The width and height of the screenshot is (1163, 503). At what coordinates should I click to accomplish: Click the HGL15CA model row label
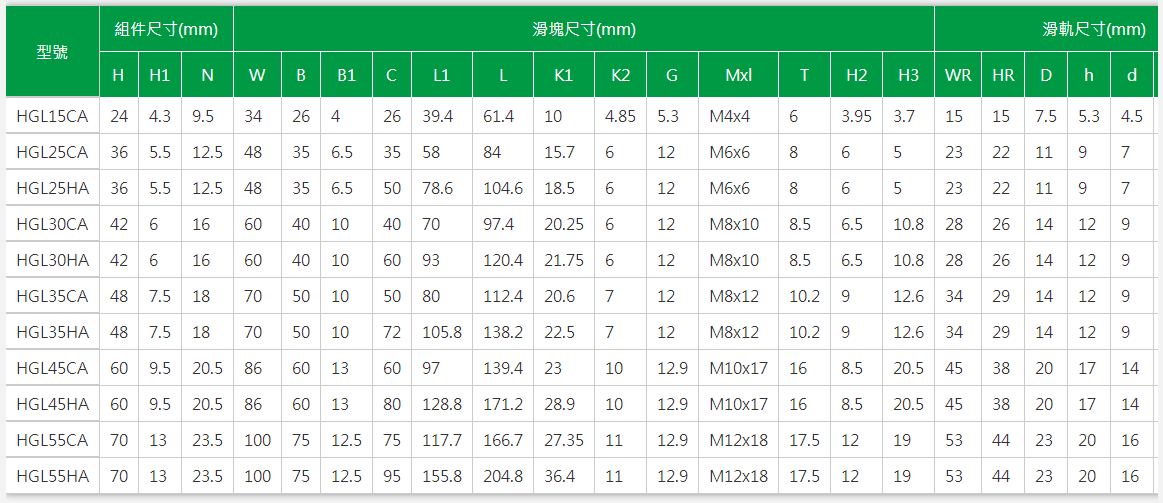[52, 116]
